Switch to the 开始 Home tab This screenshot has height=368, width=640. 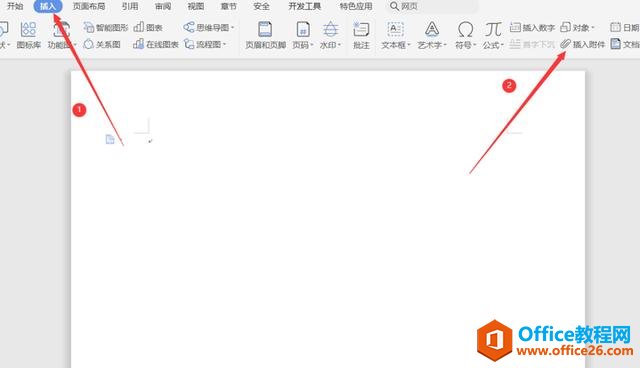(x=15, y=6)
